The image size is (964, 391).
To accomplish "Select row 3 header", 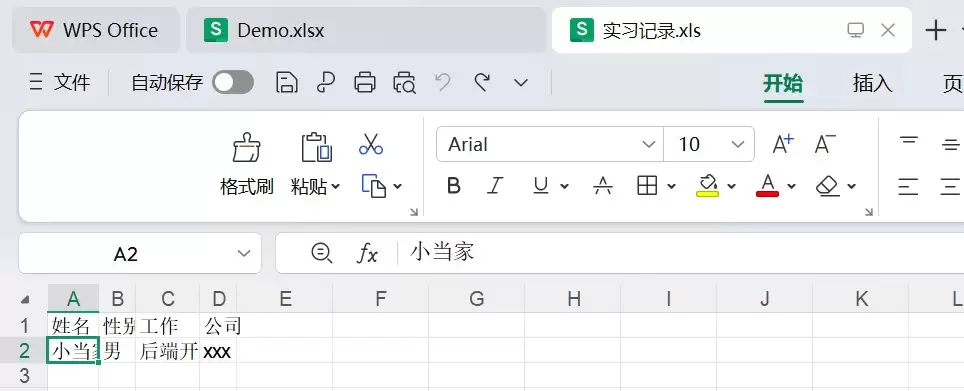I will [24, 374].
